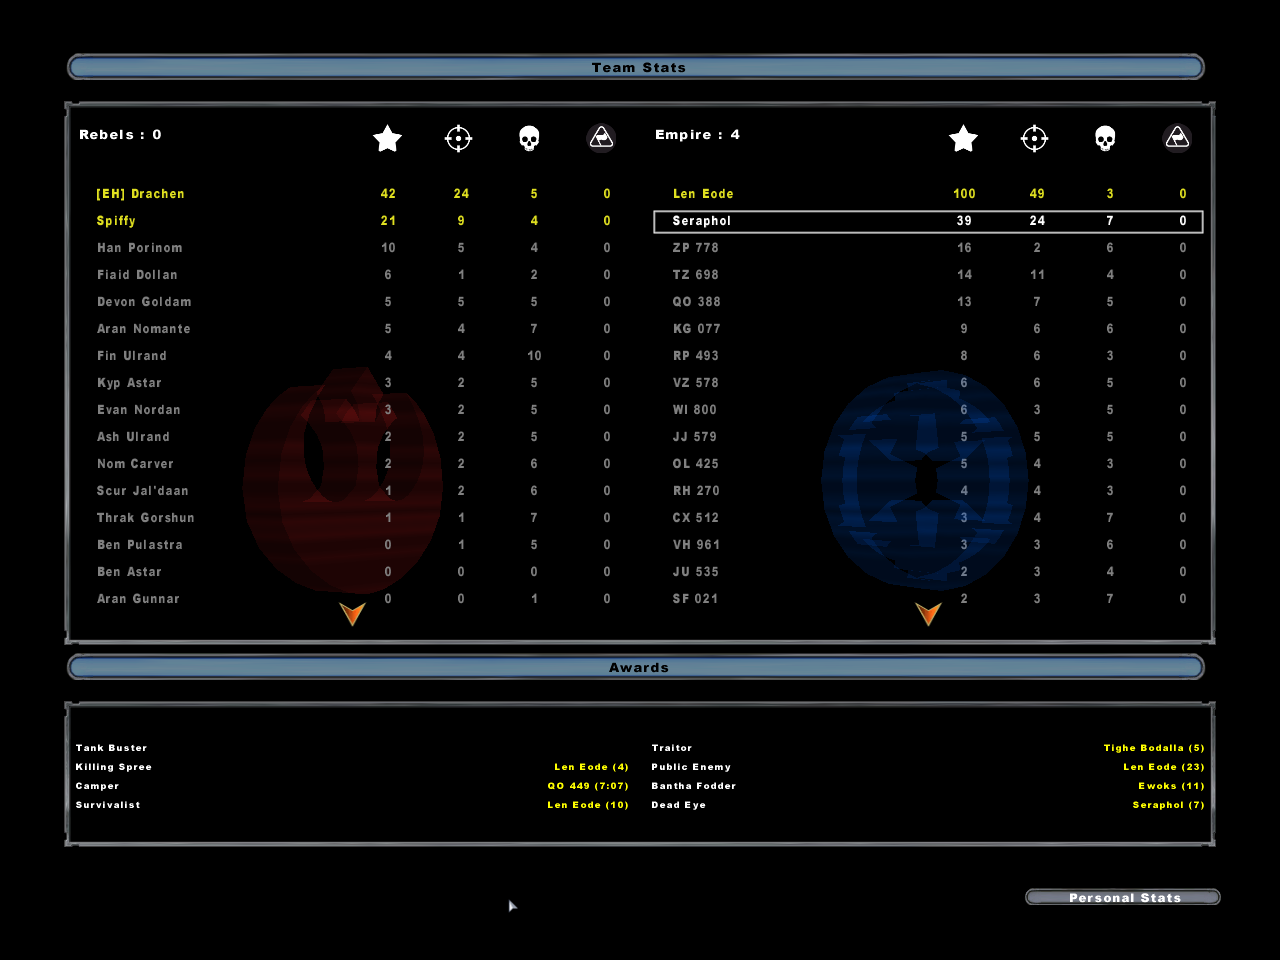Click Len Eode's score of 100
Screen dimensions: 1280x960
tap(964, 194)
